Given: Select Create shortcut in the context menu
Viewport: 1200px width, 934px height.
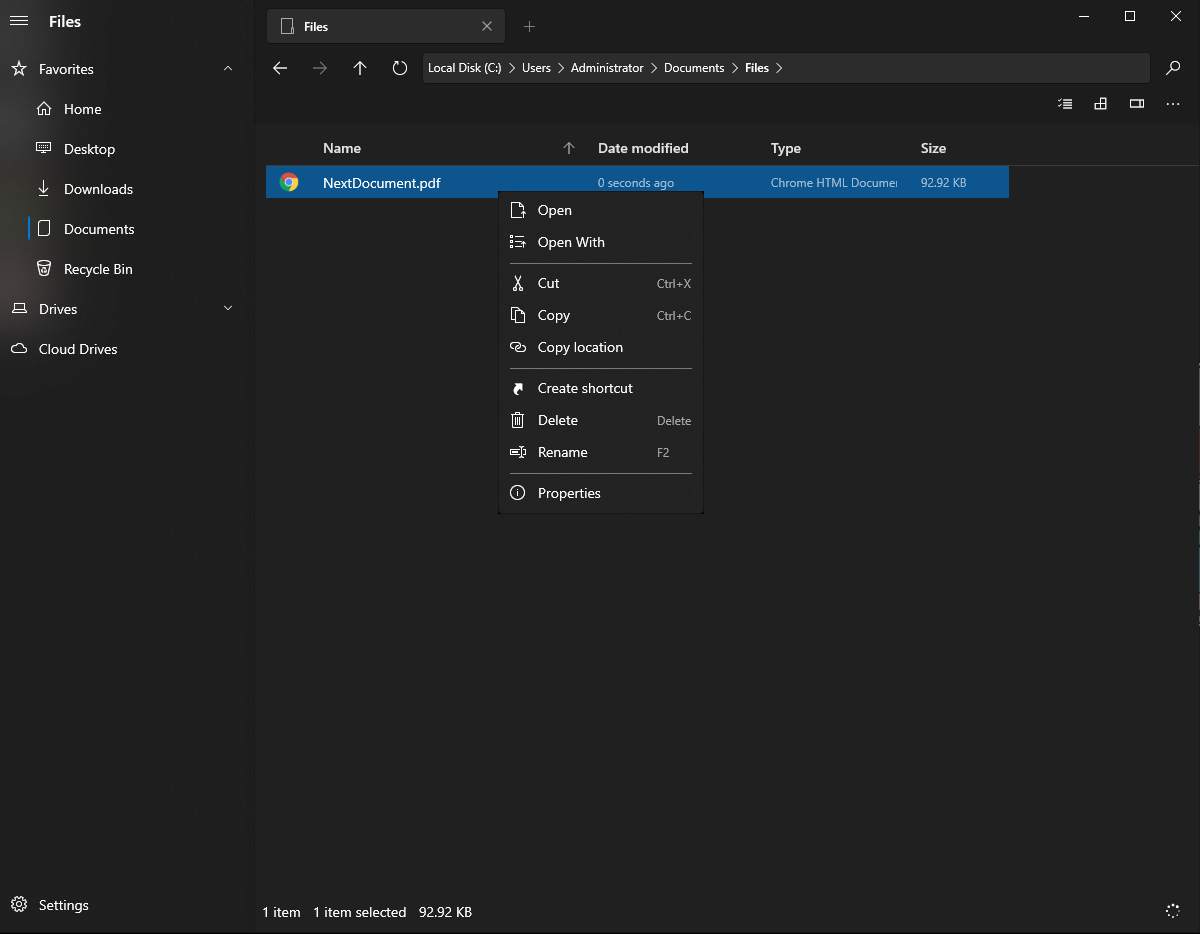Looking at the screenshot, I should coord(585,388).
